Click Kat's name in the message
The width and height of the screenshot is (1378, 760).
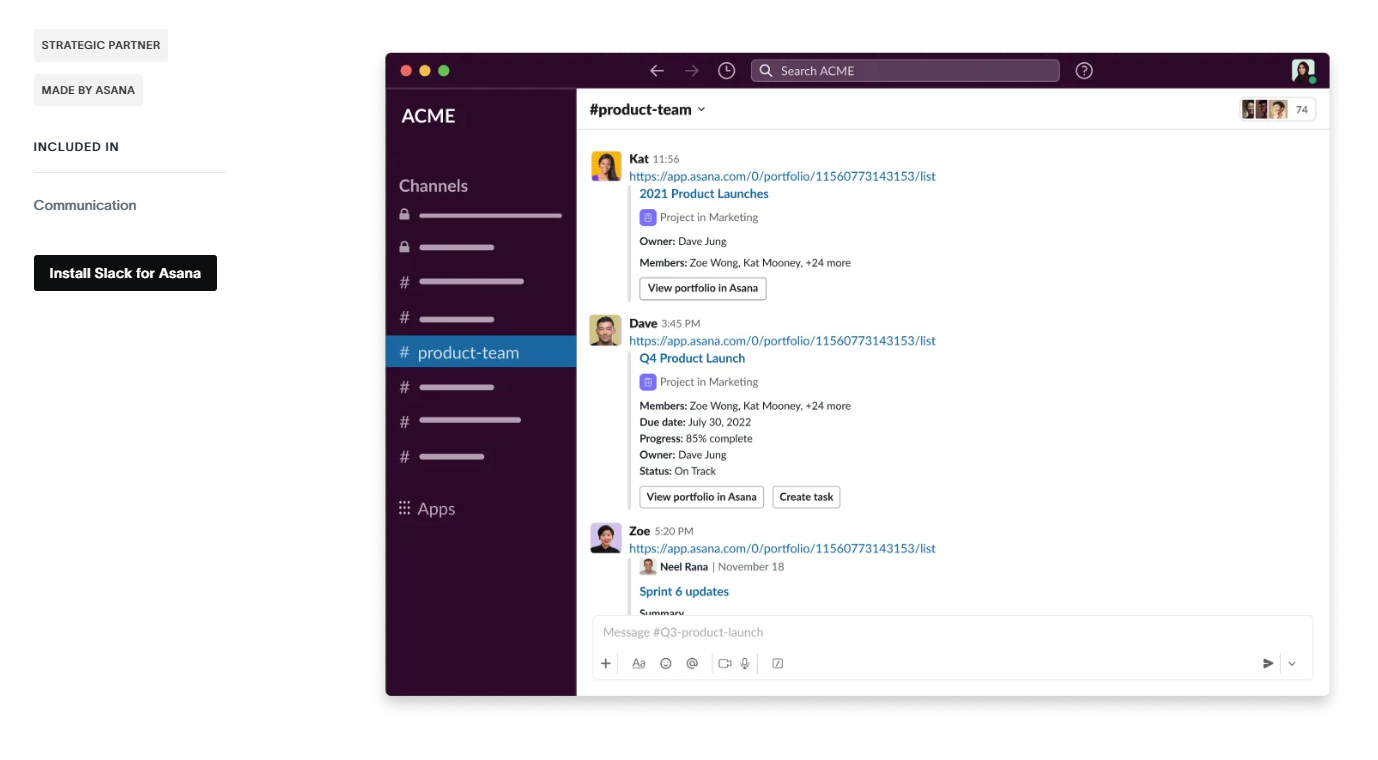tap(639, 159)
